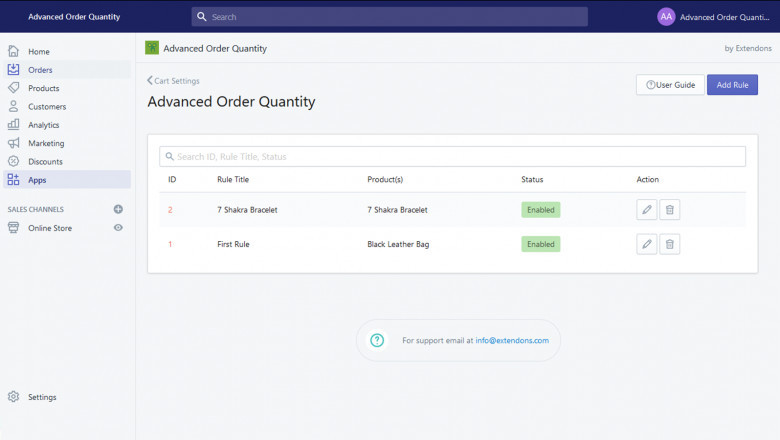
Task: Open Orders in the sidebar
Action: click(x=40, y=70)
